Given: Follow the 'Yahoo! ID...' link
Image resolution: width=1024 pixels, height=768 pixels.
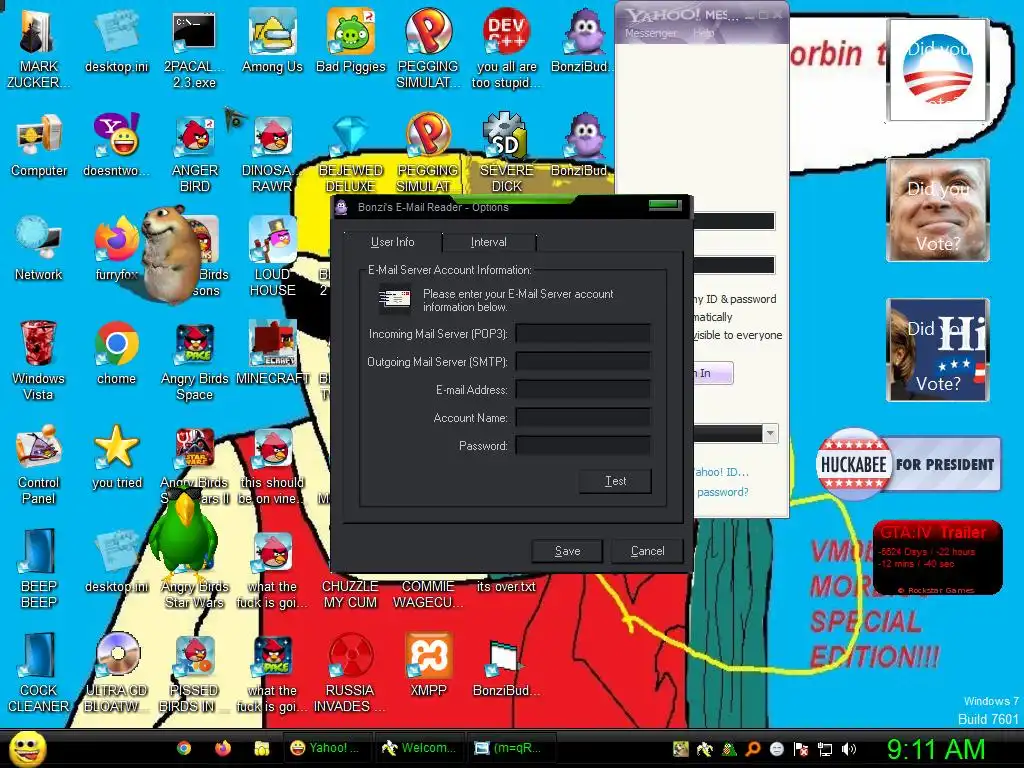Looking at the screenshot, I should coord(722,472).
